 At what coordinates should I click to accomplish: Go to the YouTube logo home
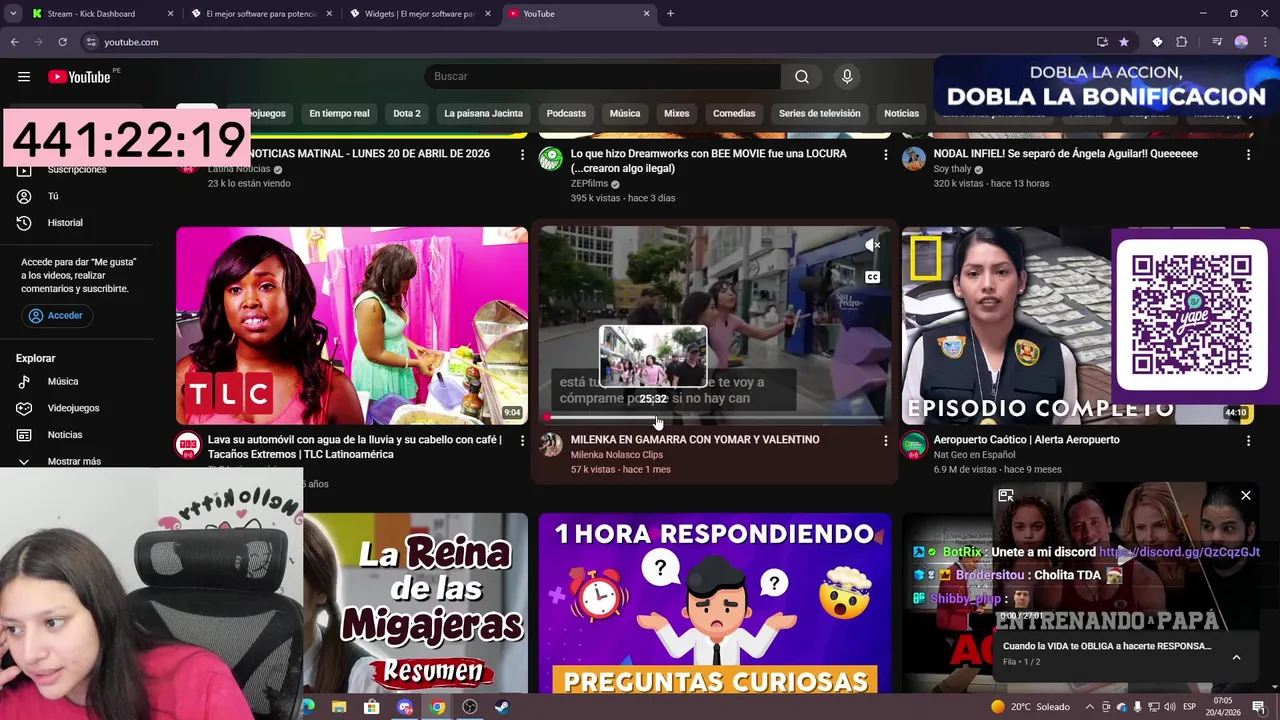[79, 77]
